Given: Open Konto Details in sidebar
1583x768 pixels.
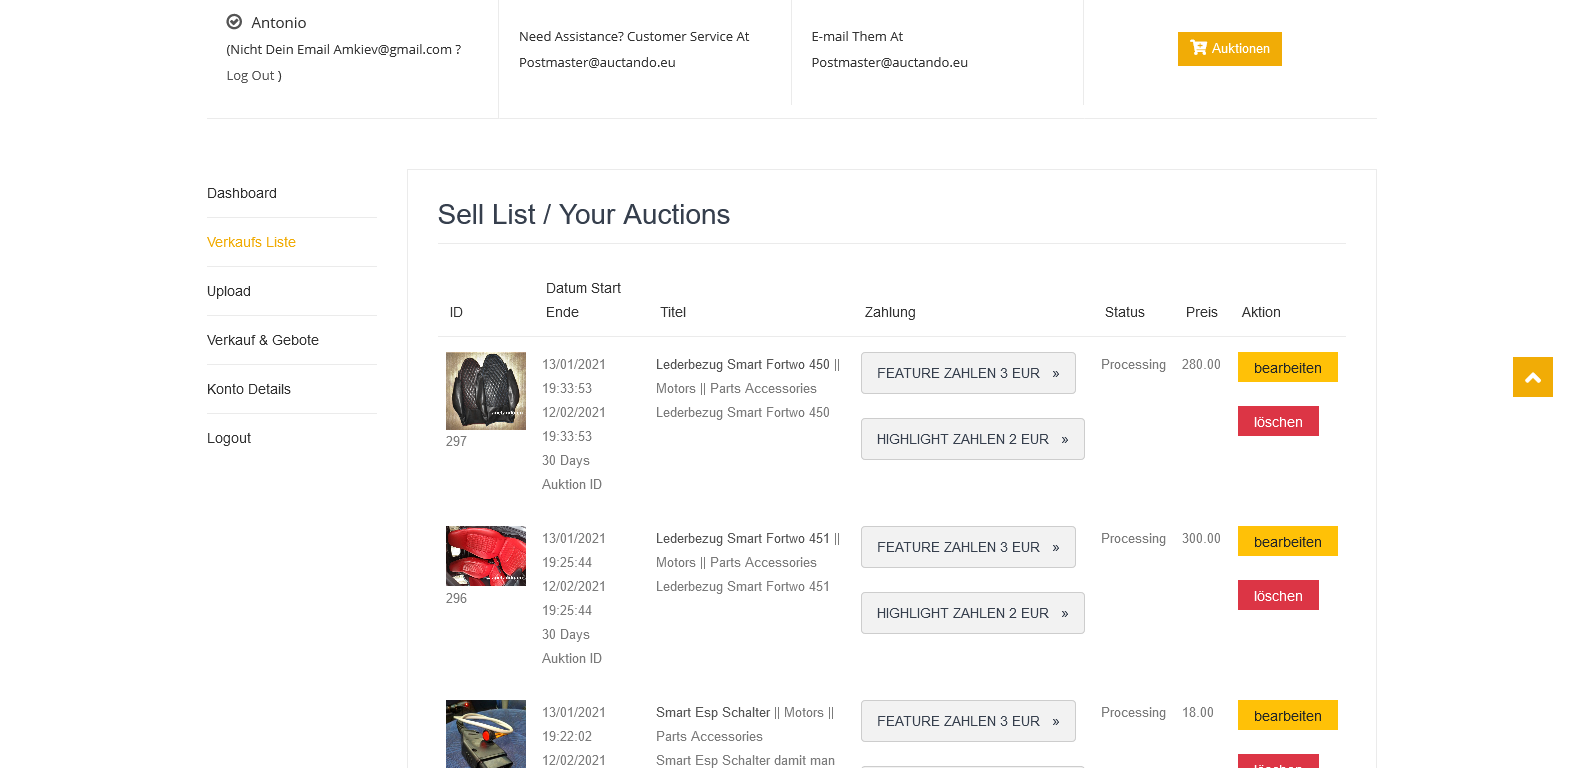Looking at the screenshot, I should coord(249,389).
